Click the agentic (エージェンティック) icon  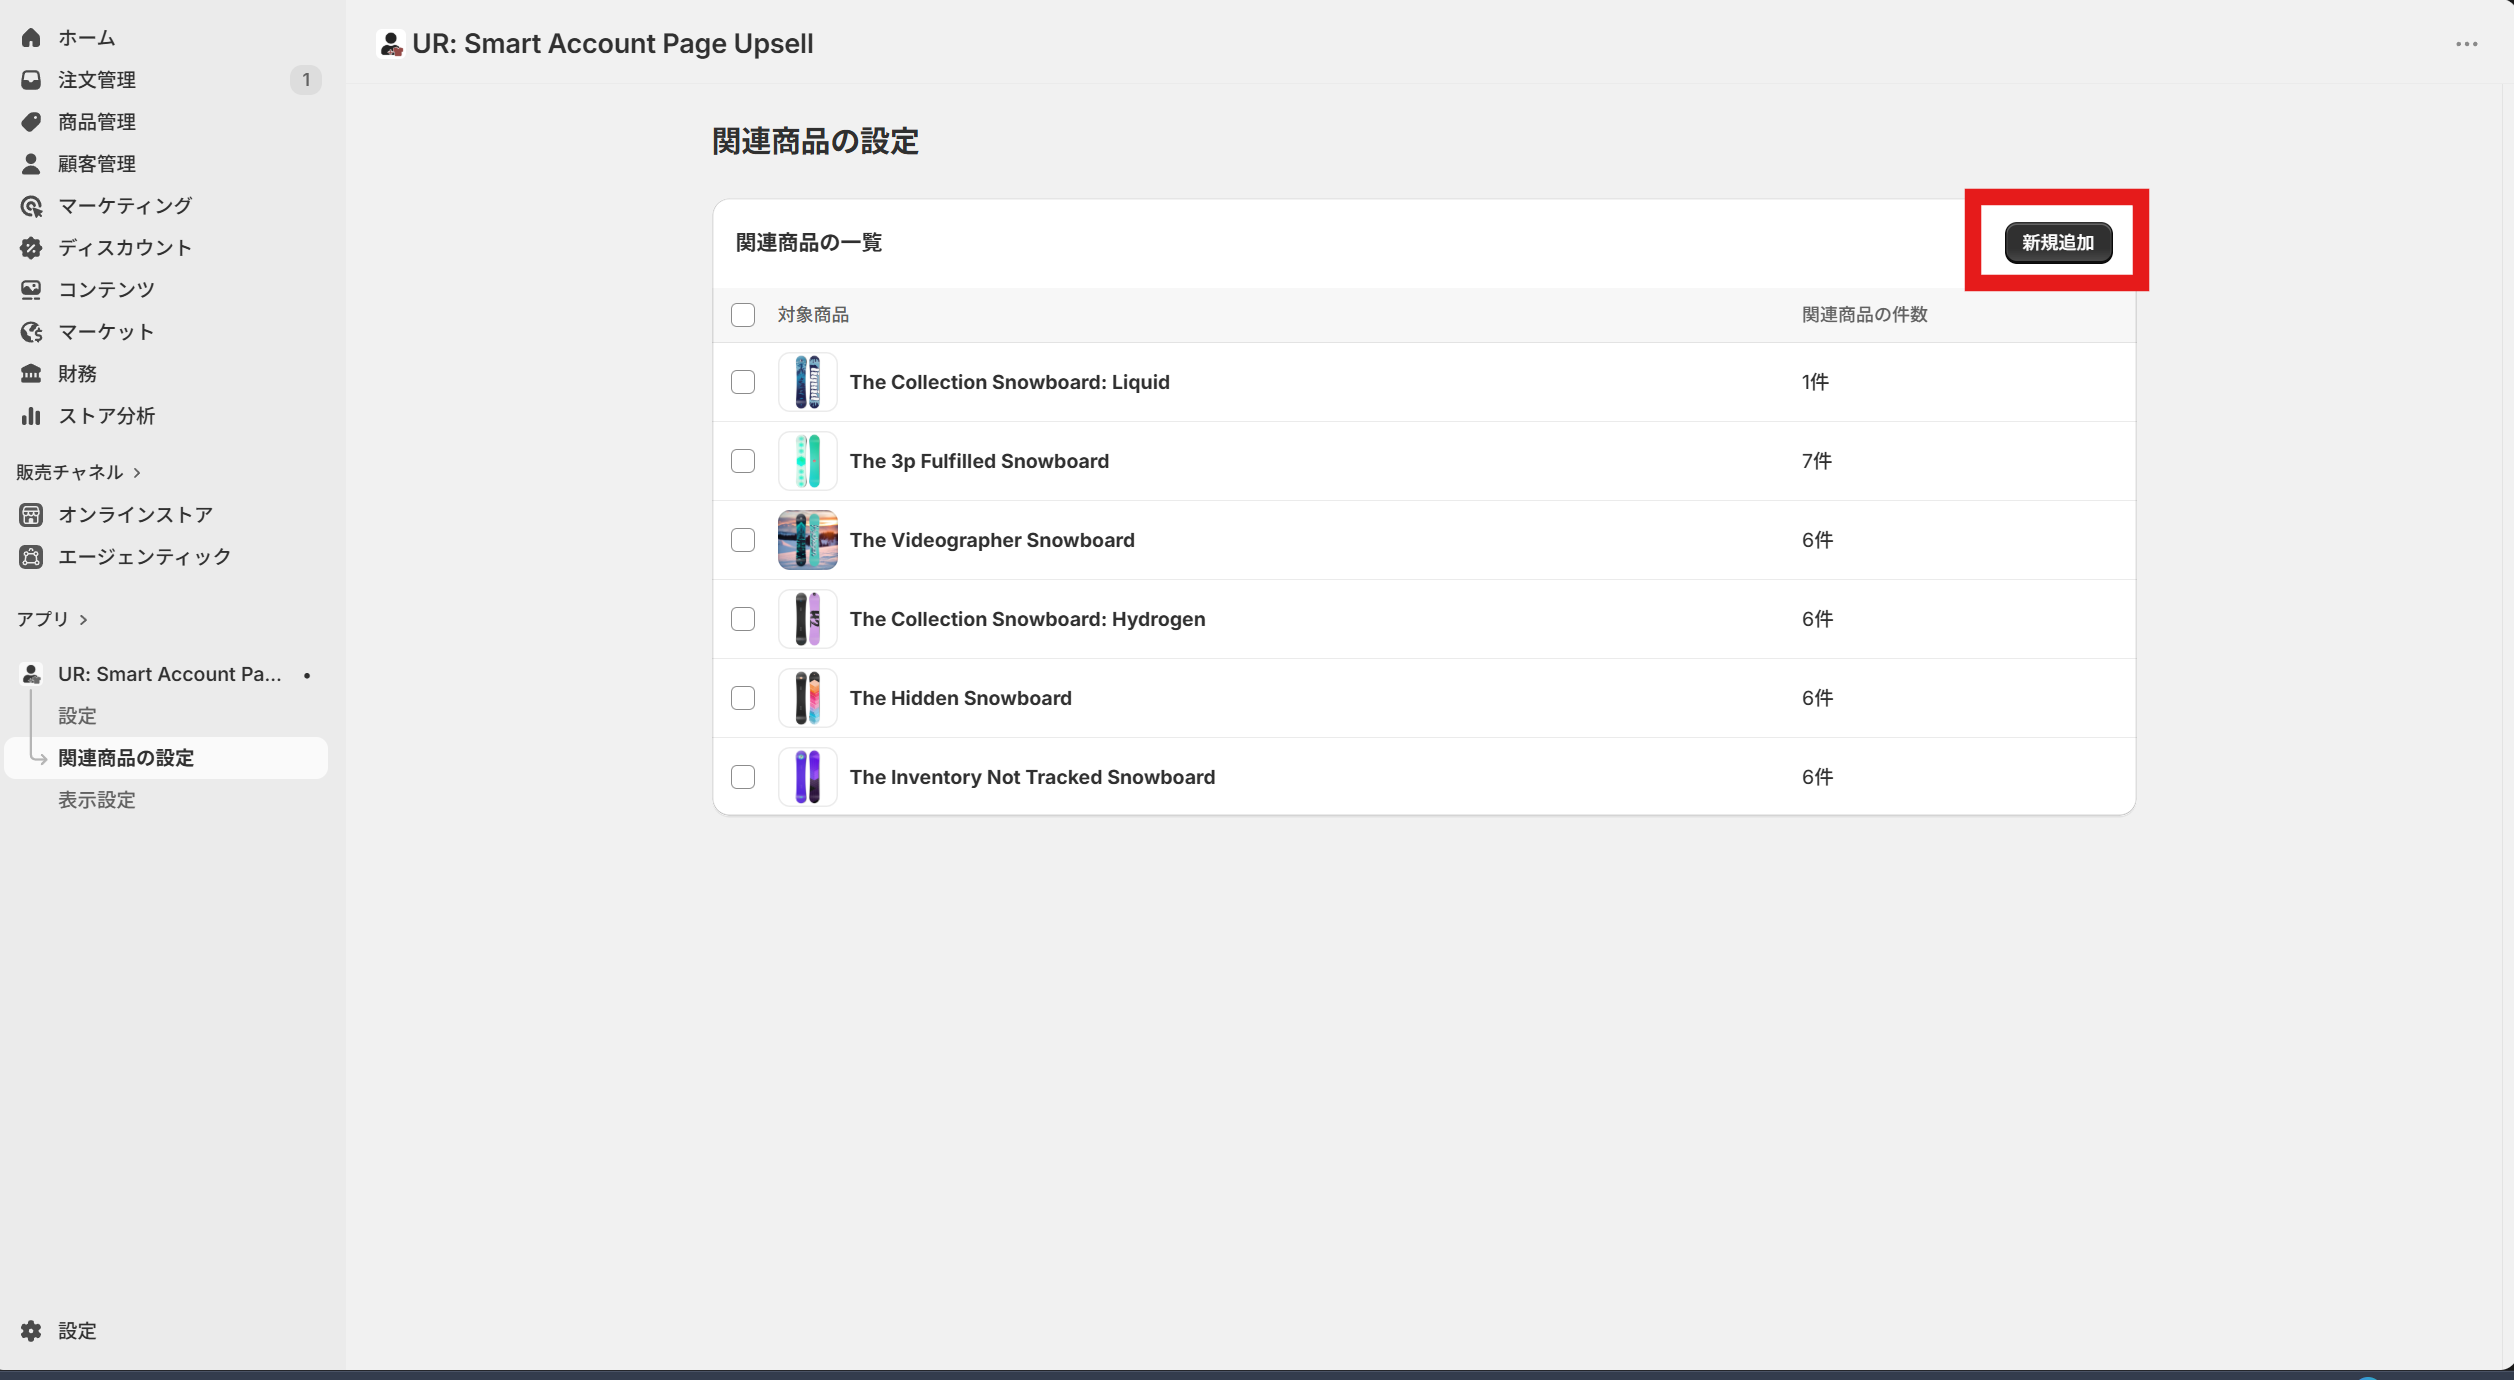[x=31, y=556]
